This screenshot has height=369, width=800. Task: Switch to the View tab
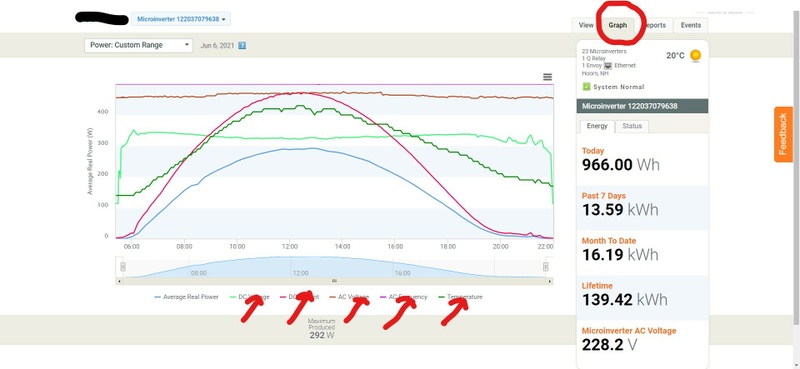[586, 25]
